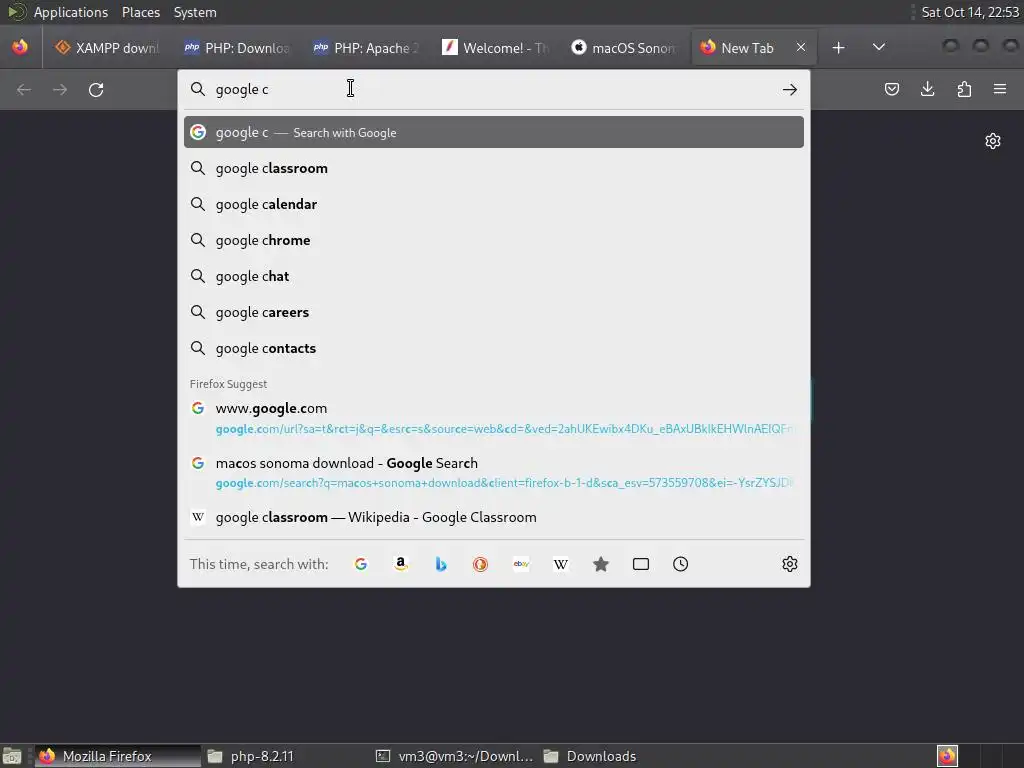Search this time with Bing icon
The height and width of the screenshot is (768, 1024).
point(441,564)
